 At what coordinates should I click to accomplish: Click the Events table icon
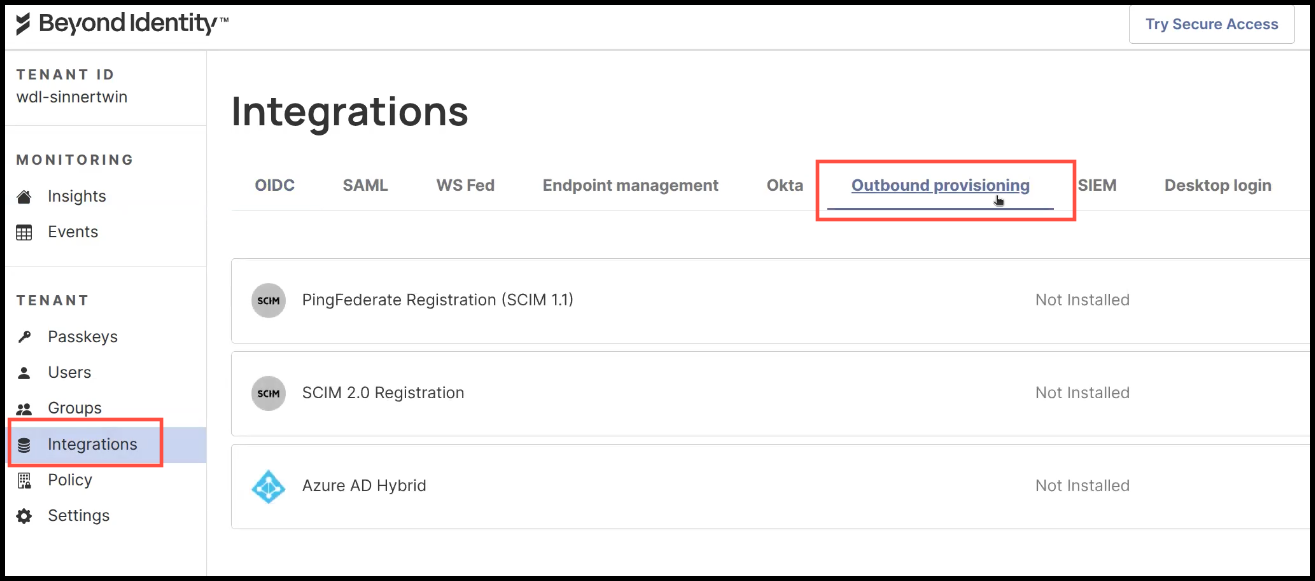click(25, 232)
